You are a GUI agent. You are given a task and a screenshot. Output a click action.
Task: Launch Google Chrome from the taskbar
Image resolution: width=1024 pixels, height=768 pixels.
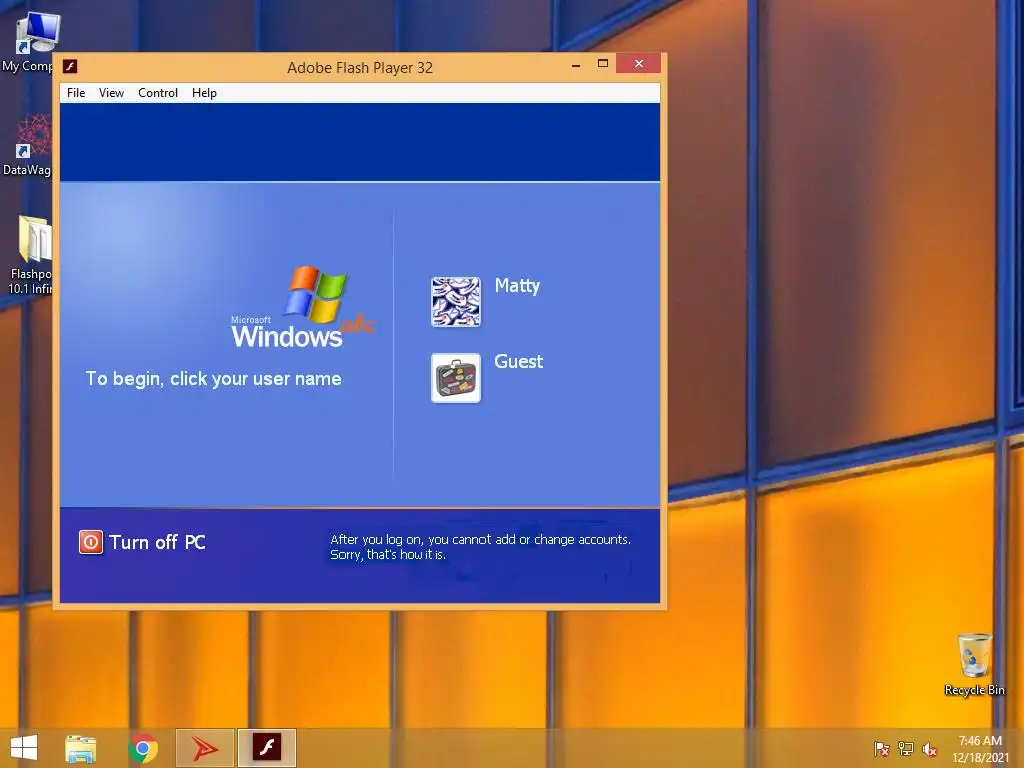click(143, 748)
